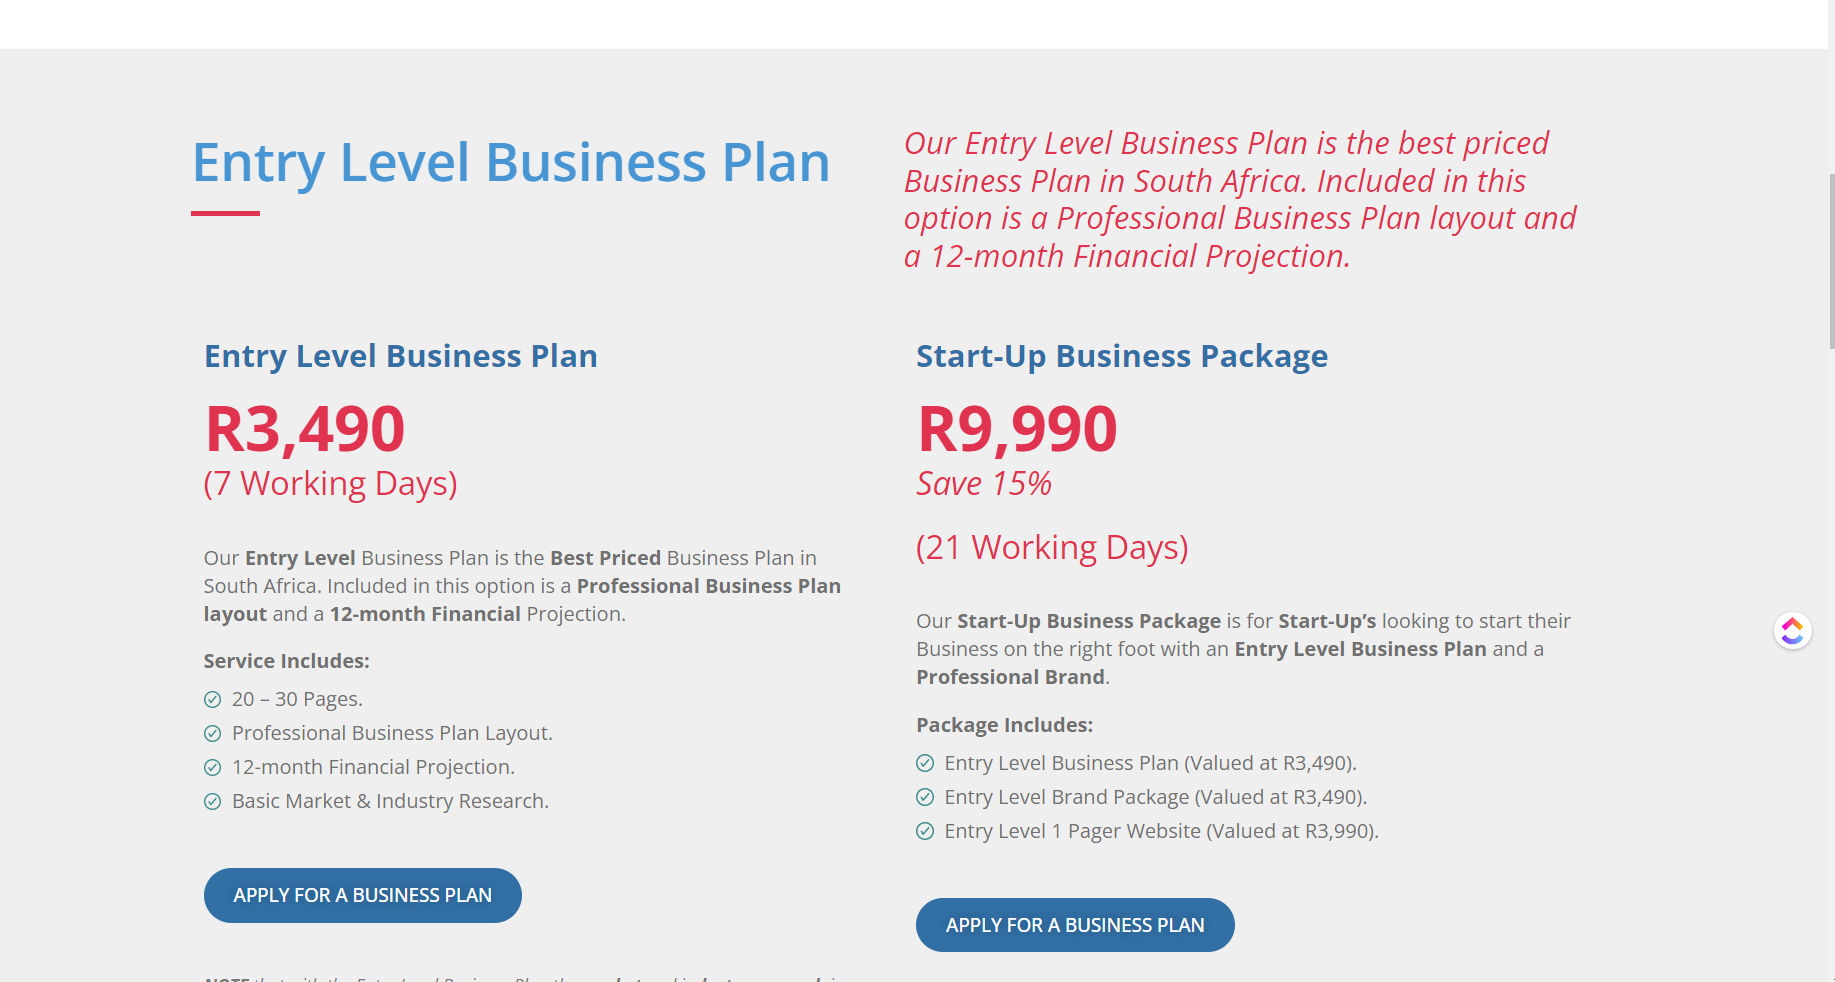Click the "Service Includes:" label
This screenshot has height=982, width=1835.
287,661
